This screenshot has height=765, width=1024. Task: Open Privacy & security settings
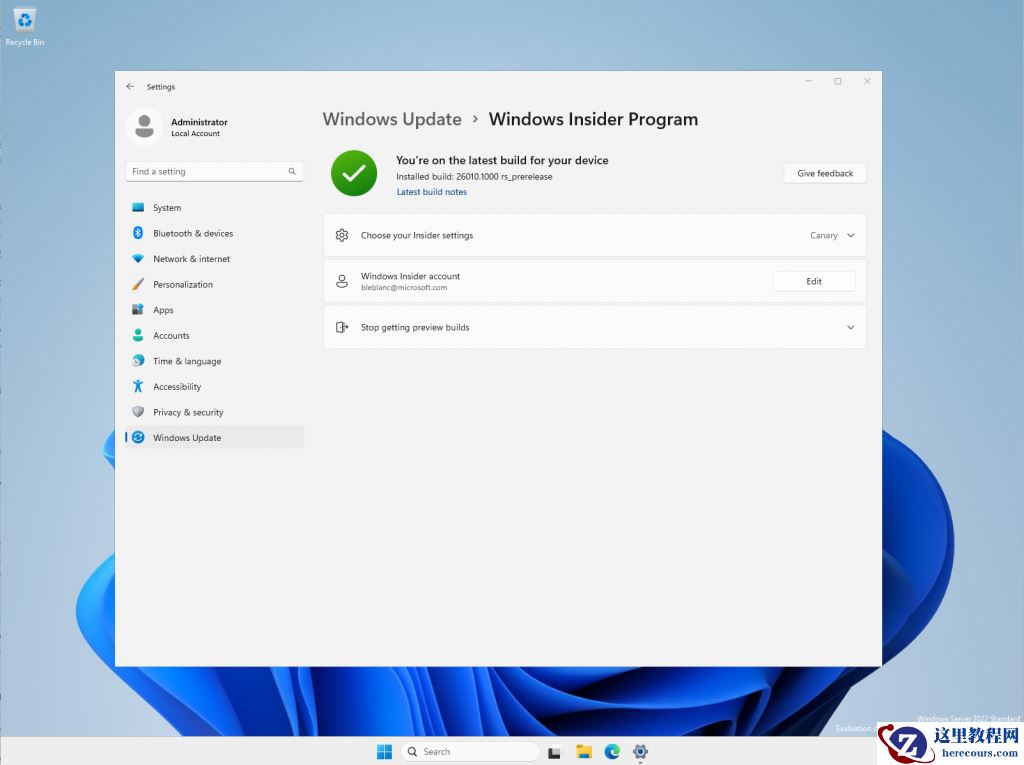[x=189, y=412]
